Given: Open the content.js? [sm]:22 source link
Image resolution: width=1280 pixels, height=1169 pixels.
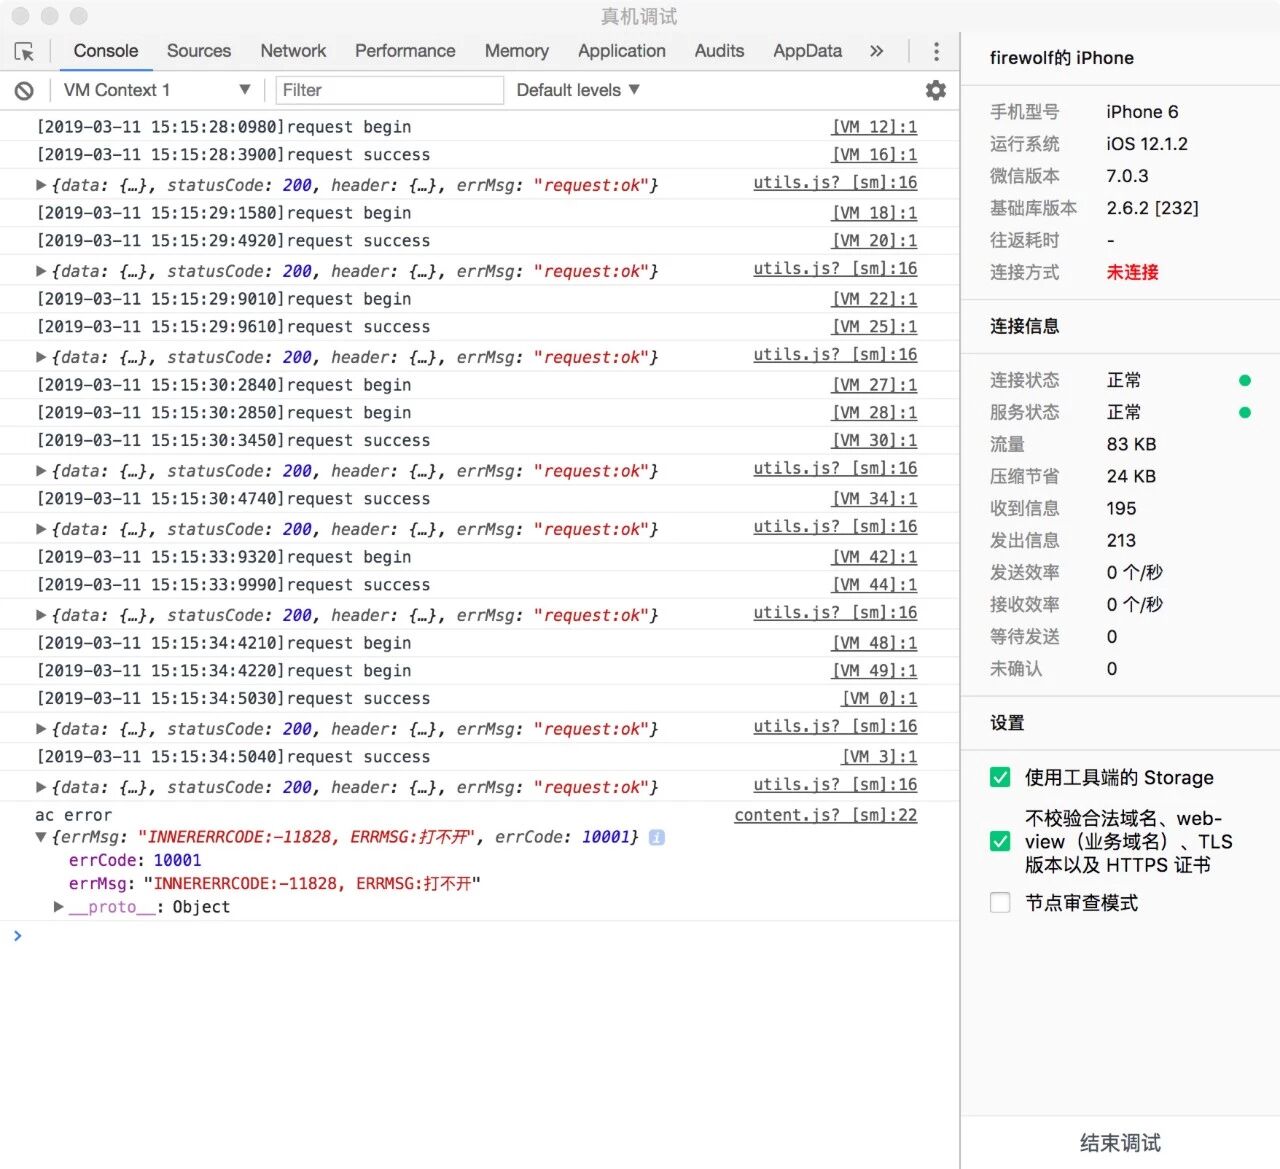Looking at the screenshot, I should [x=825, y=815].
